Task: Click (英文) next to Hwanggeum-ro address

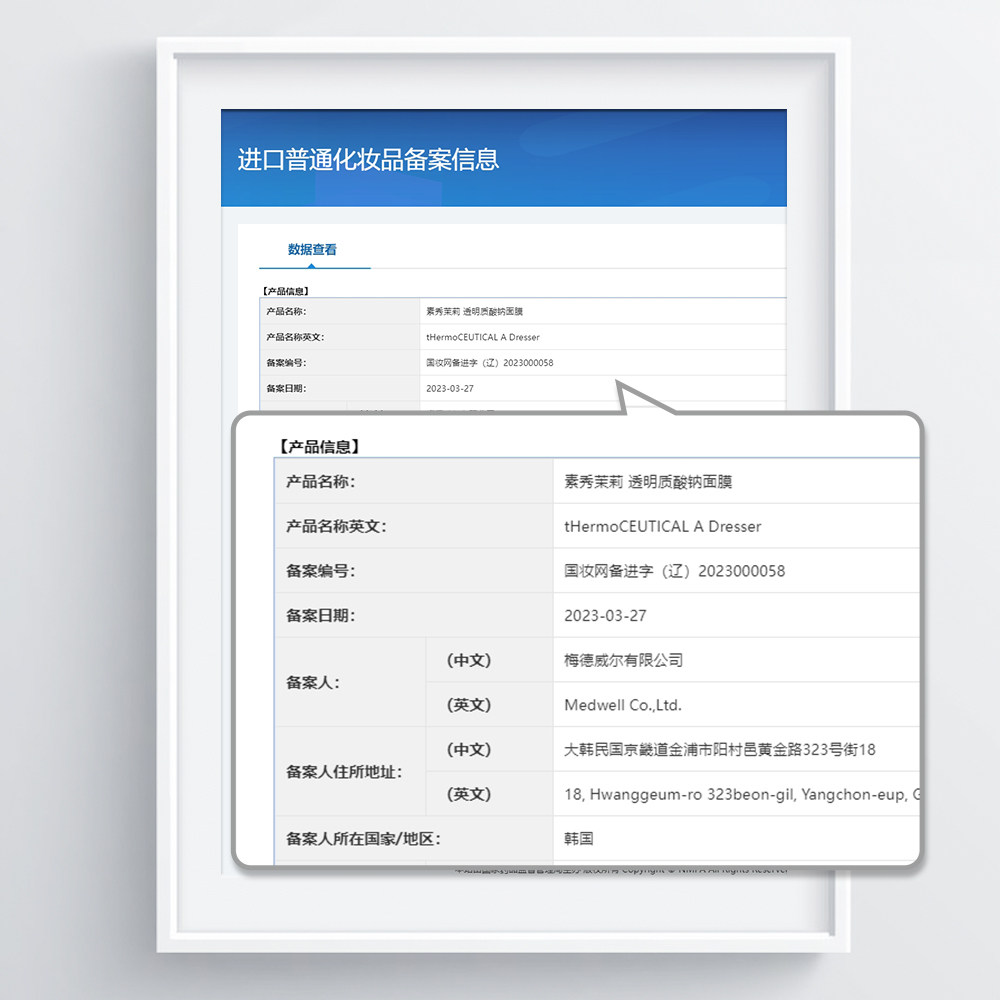Action: pyautogui.click(x=469, y=794)
